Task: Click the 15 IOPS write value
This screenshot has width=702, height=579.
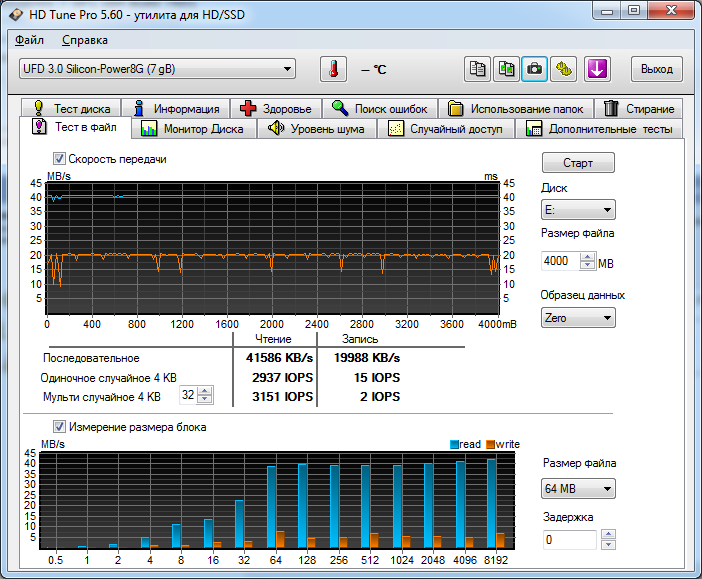Action: coord(377,377)
